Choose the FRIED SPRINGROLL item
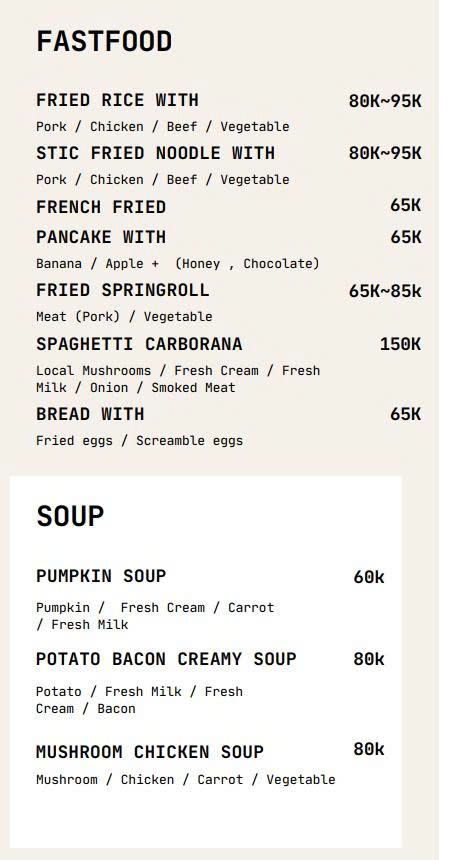The width and height of the screenshot is (449, 860). pos(123,290)
